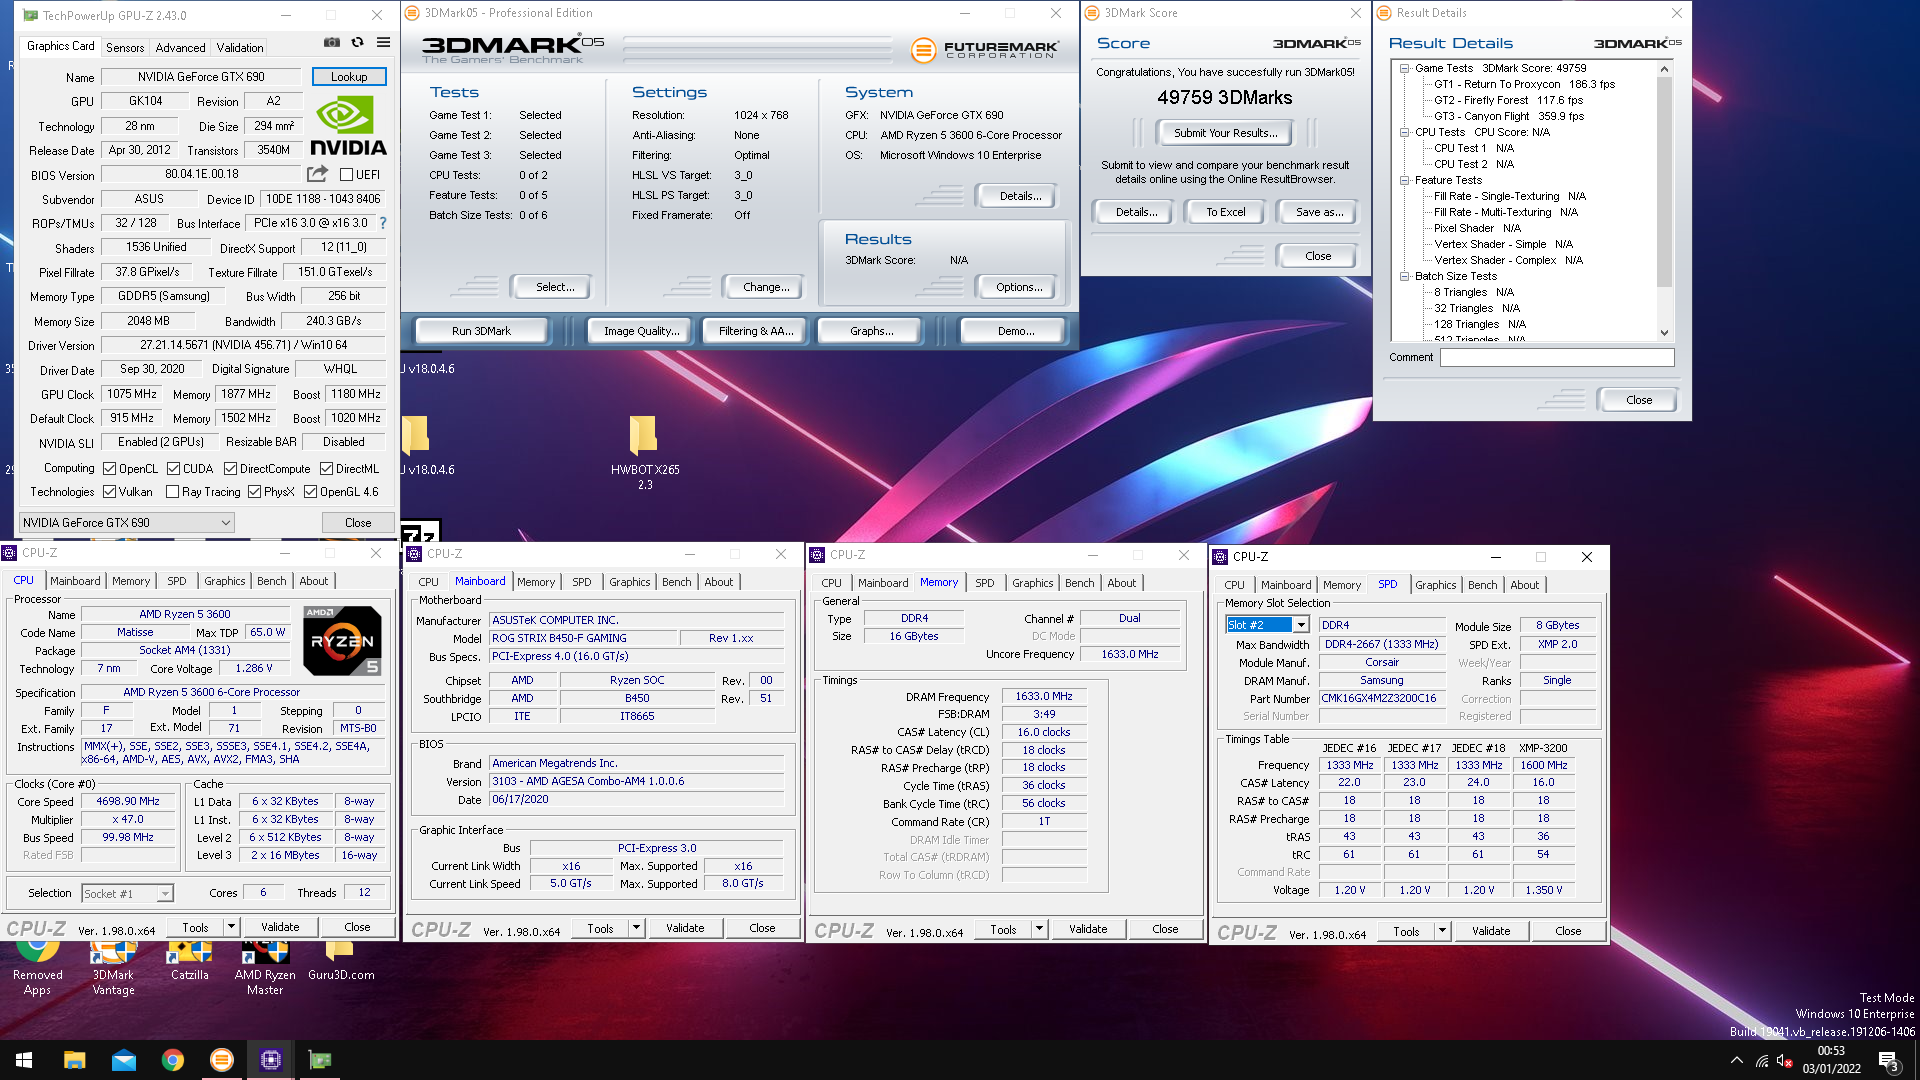The height and width of the screenshot is (1080, 1920).
Task: Switch to CPU-Z taskbar icon
Action: click(x=270, y=1060)
